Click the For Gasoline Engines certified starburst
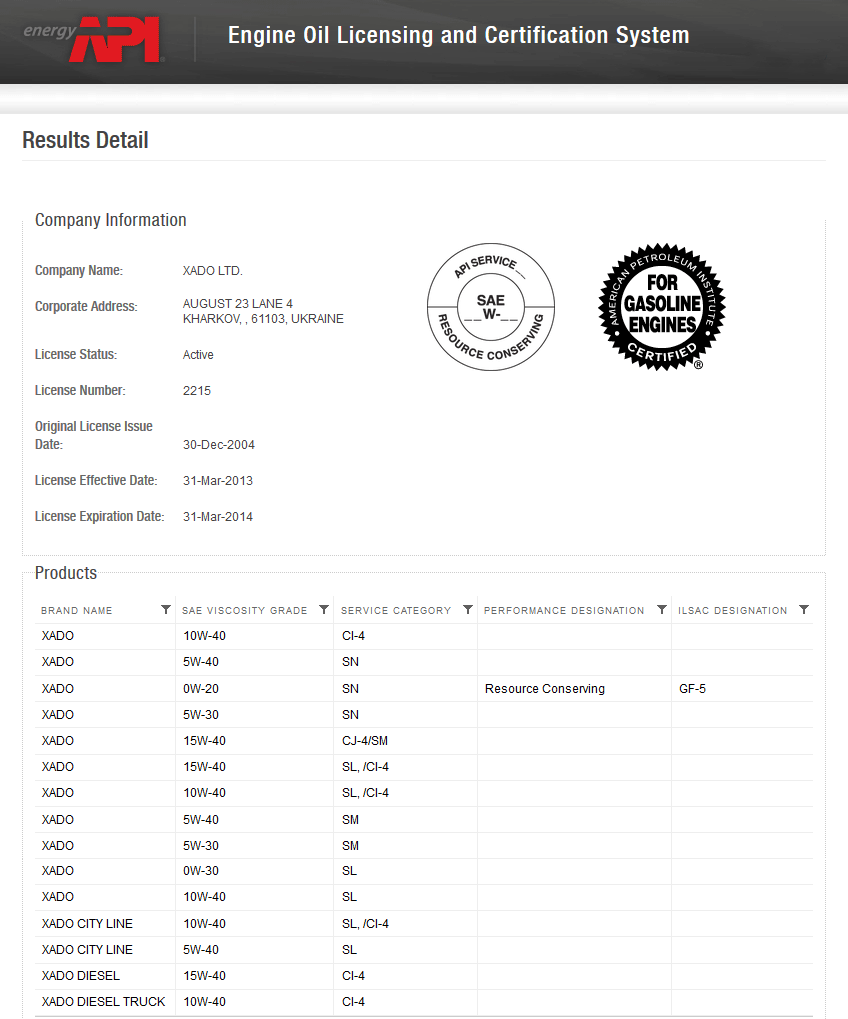 point(662,307)
